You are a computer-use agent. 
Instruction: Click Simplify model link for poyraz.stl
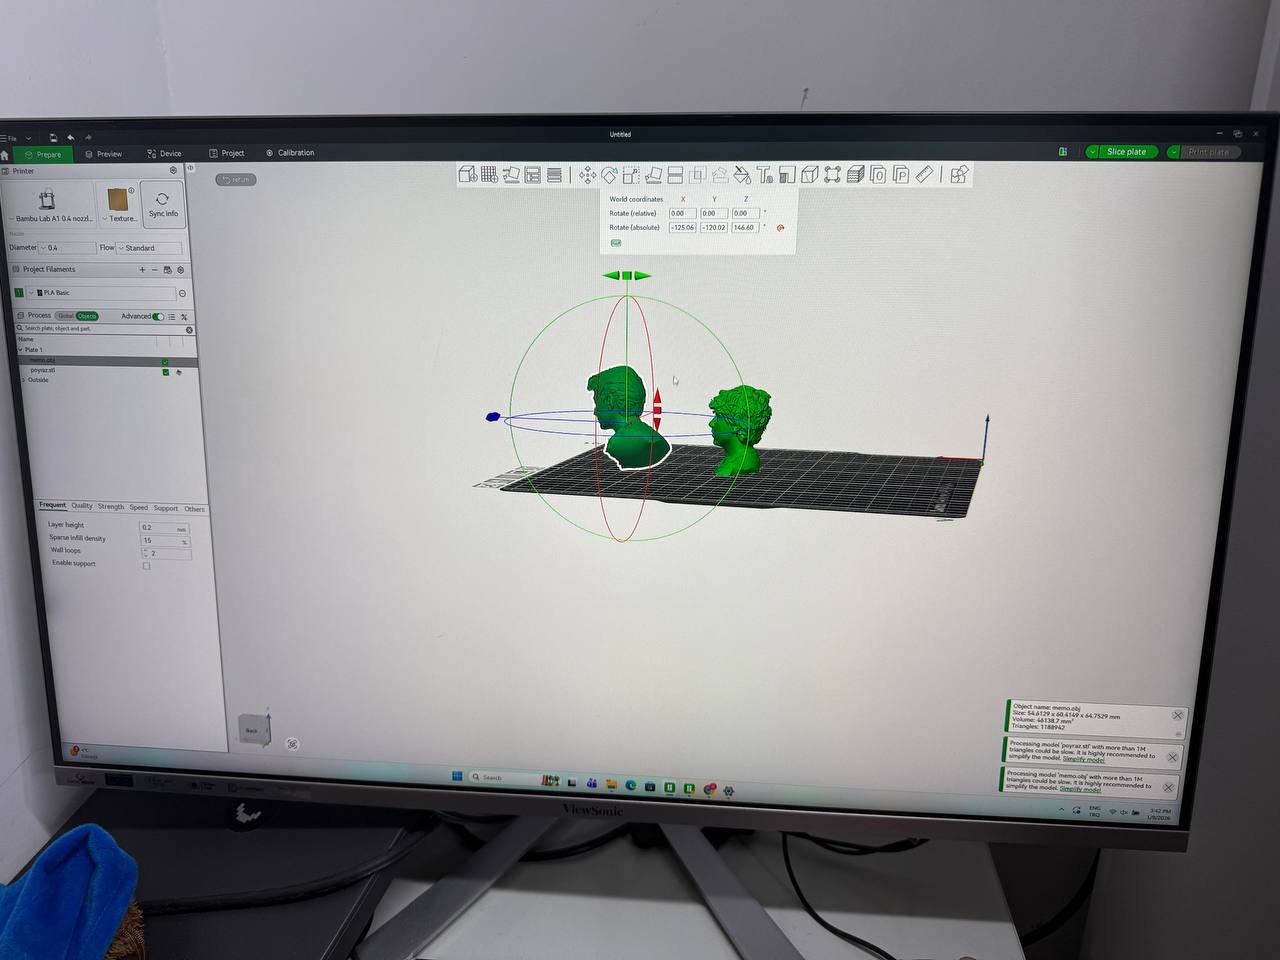point(1083,760)
